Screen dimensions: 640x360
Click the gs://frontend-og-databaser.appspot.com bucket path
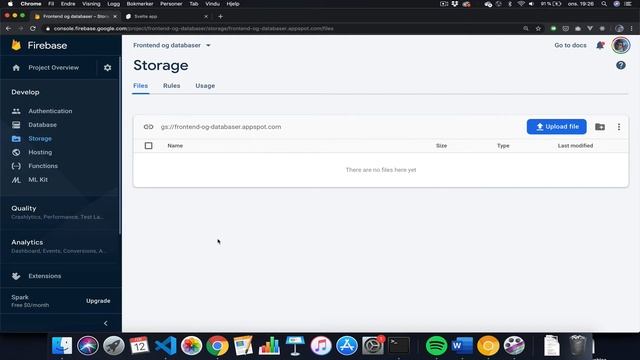coord(221,127)
